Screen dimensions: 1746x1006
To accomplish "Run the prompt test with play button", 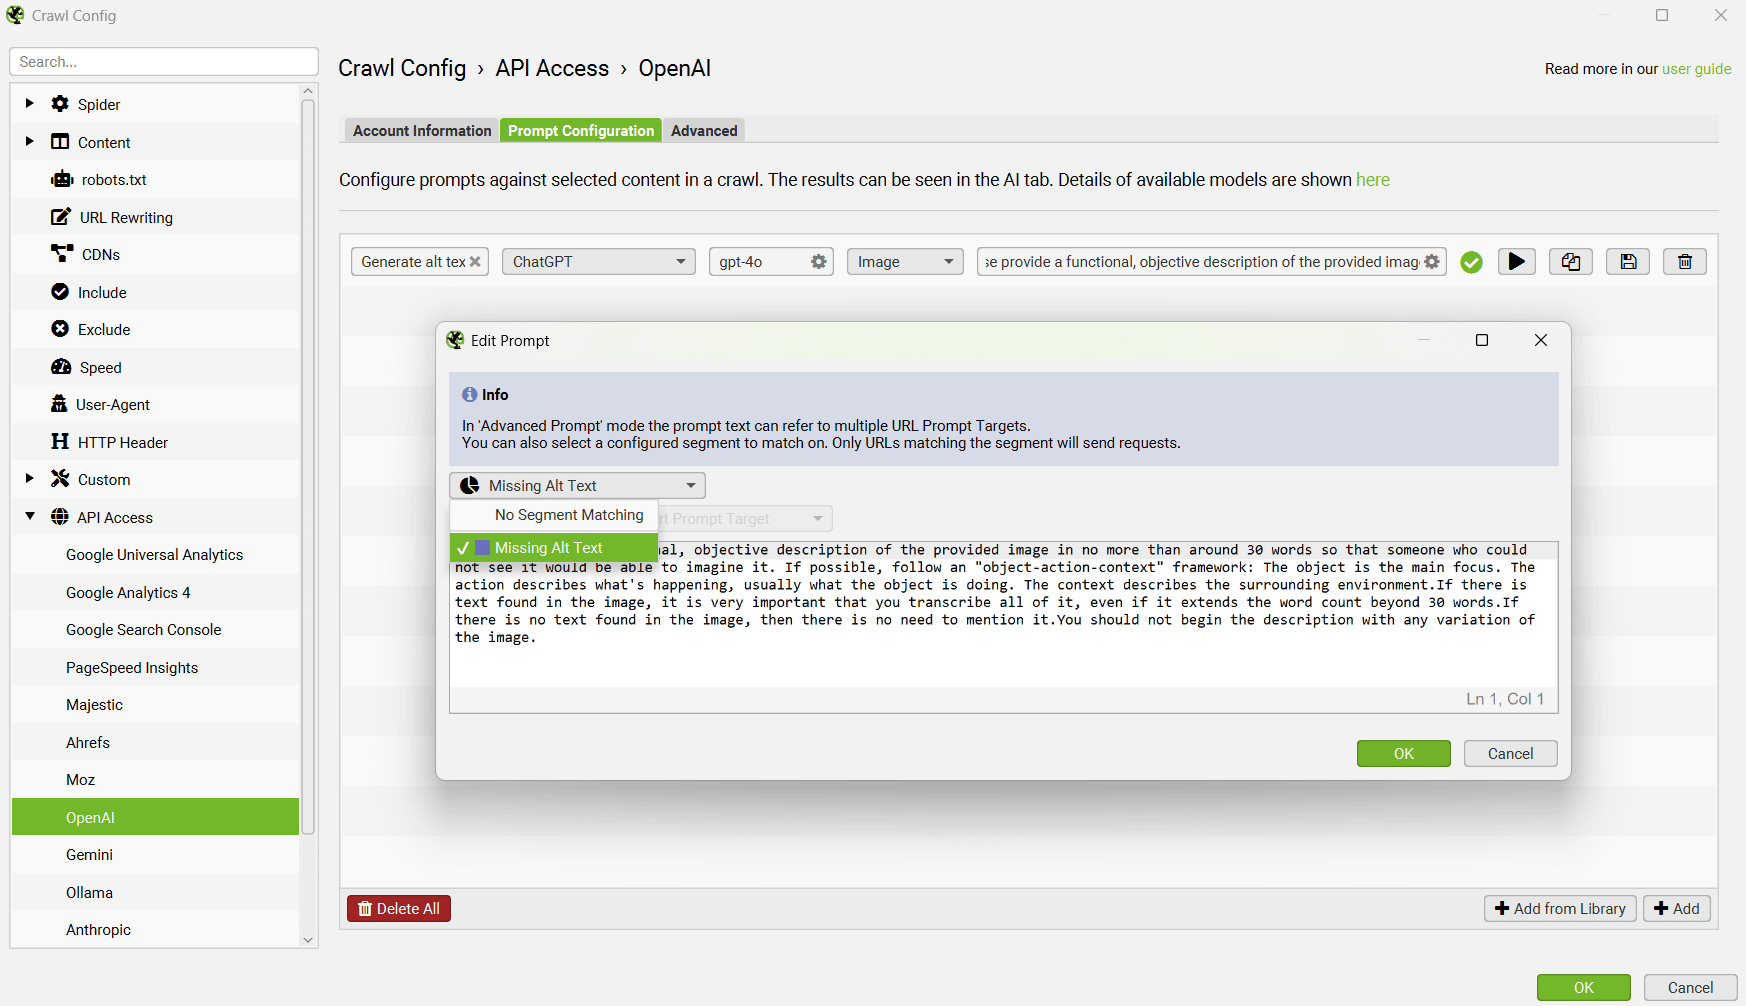I will [x=1516, y=262].
